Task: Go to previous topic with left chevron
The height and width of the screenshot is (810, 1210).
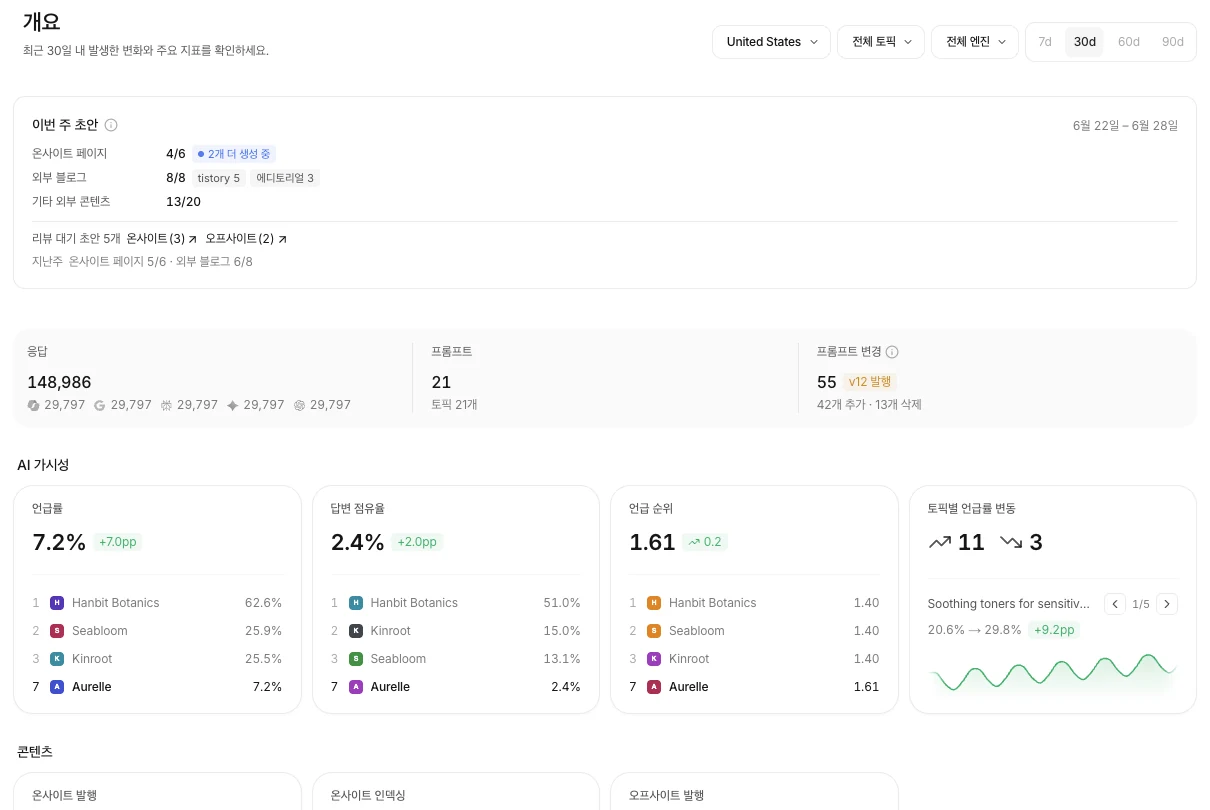Action: pyautogui.click(x=1115, y=604)
